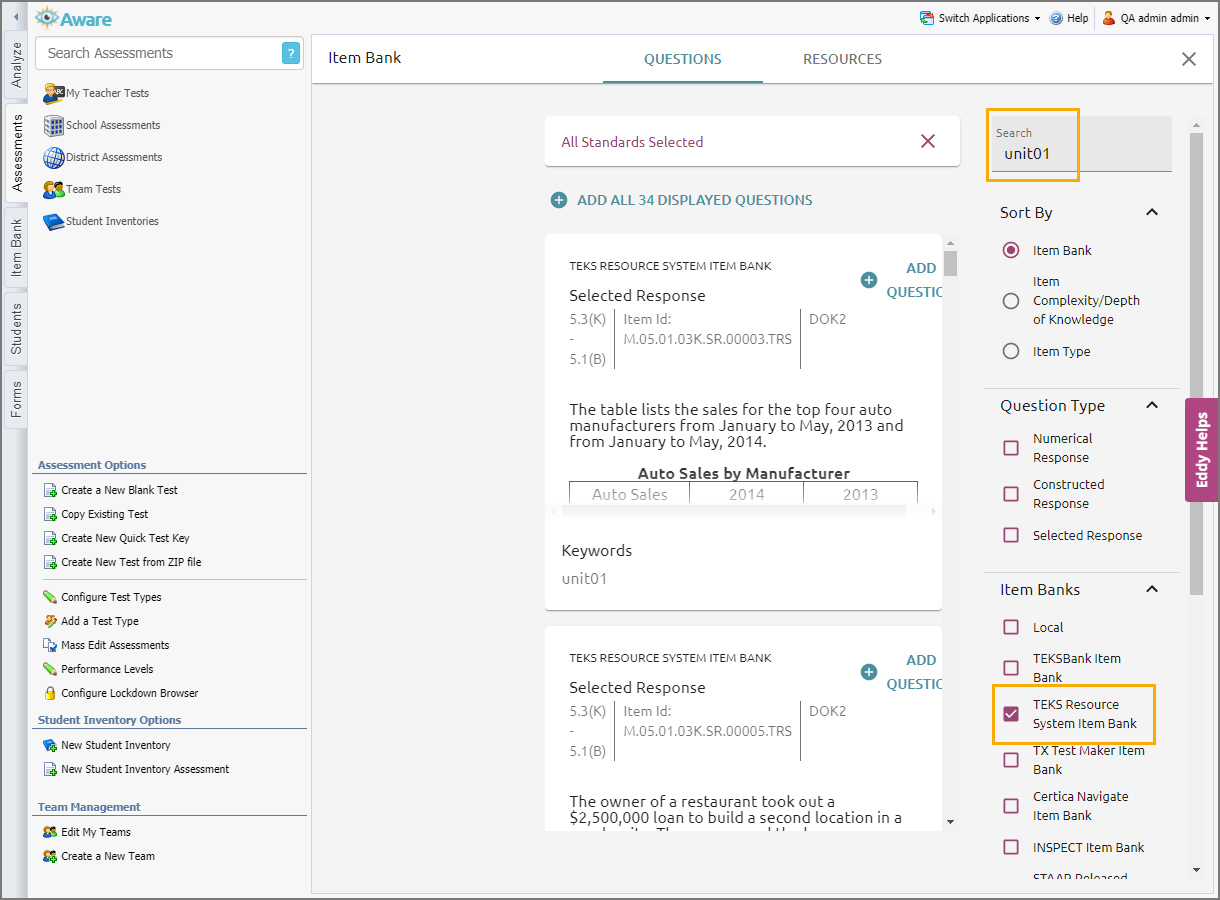Image resolution: width=1220 pixels, height=900 pixels.
Task: Open the Assessments side tab
Action: [x=17, y=153]
